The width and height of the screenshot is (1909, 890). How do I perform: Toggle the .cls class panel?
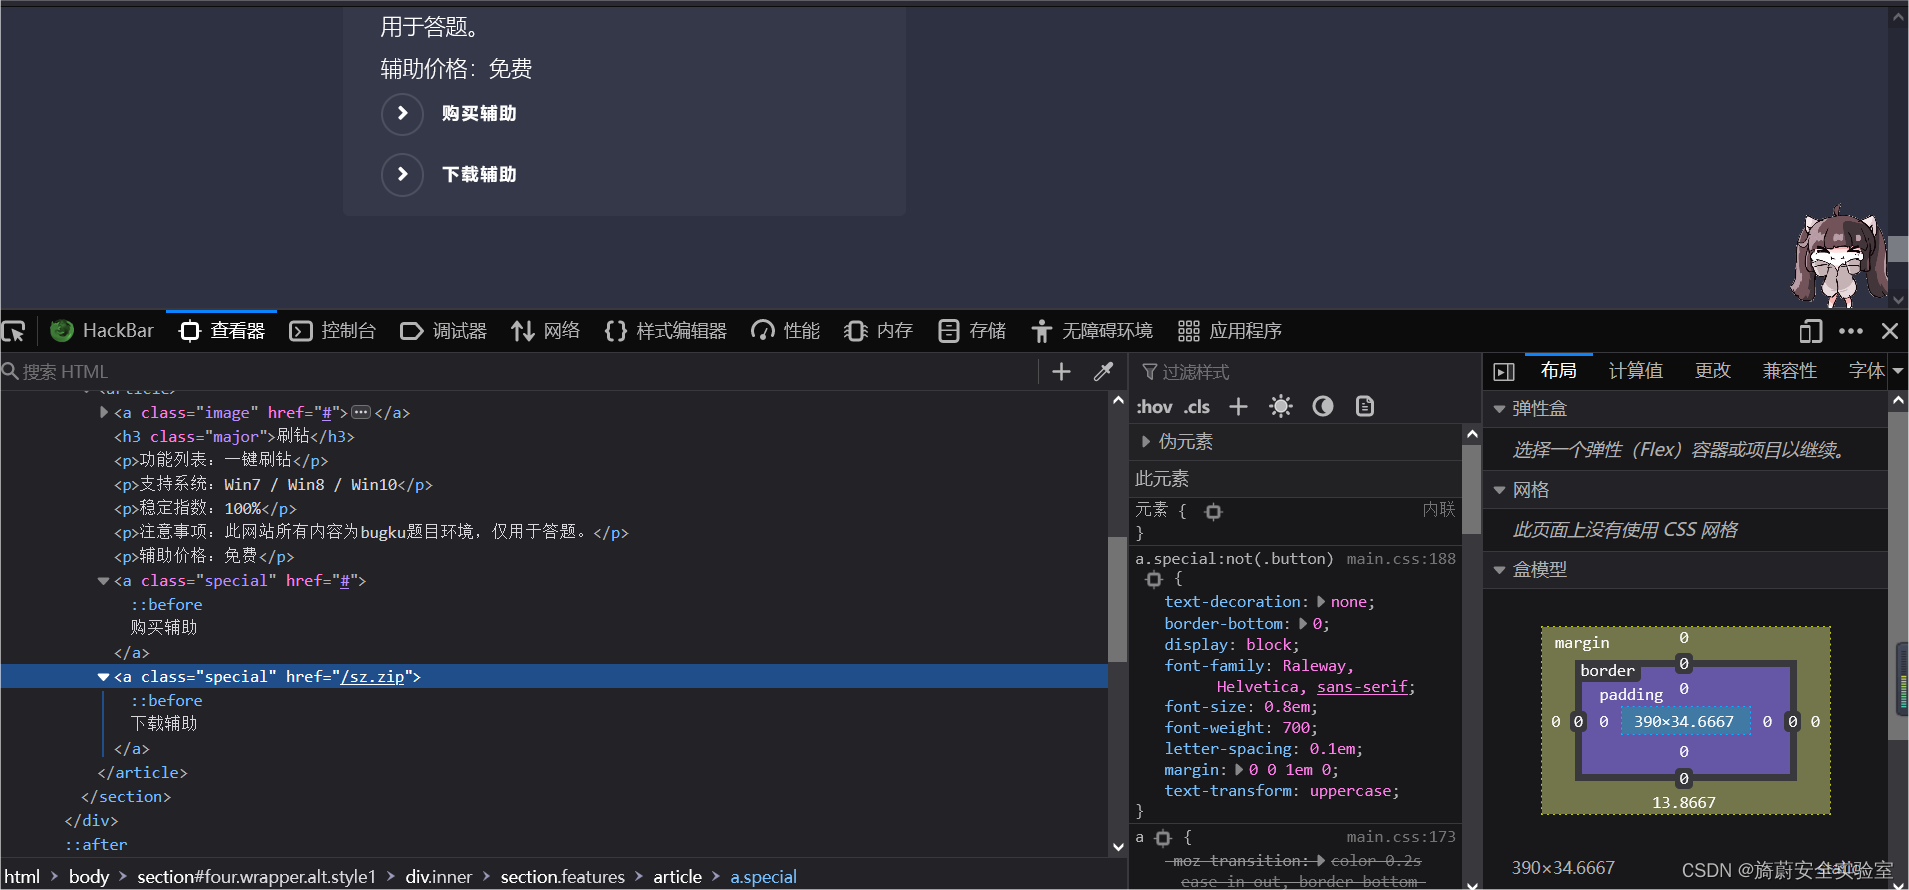click(x=1197, y=407)
